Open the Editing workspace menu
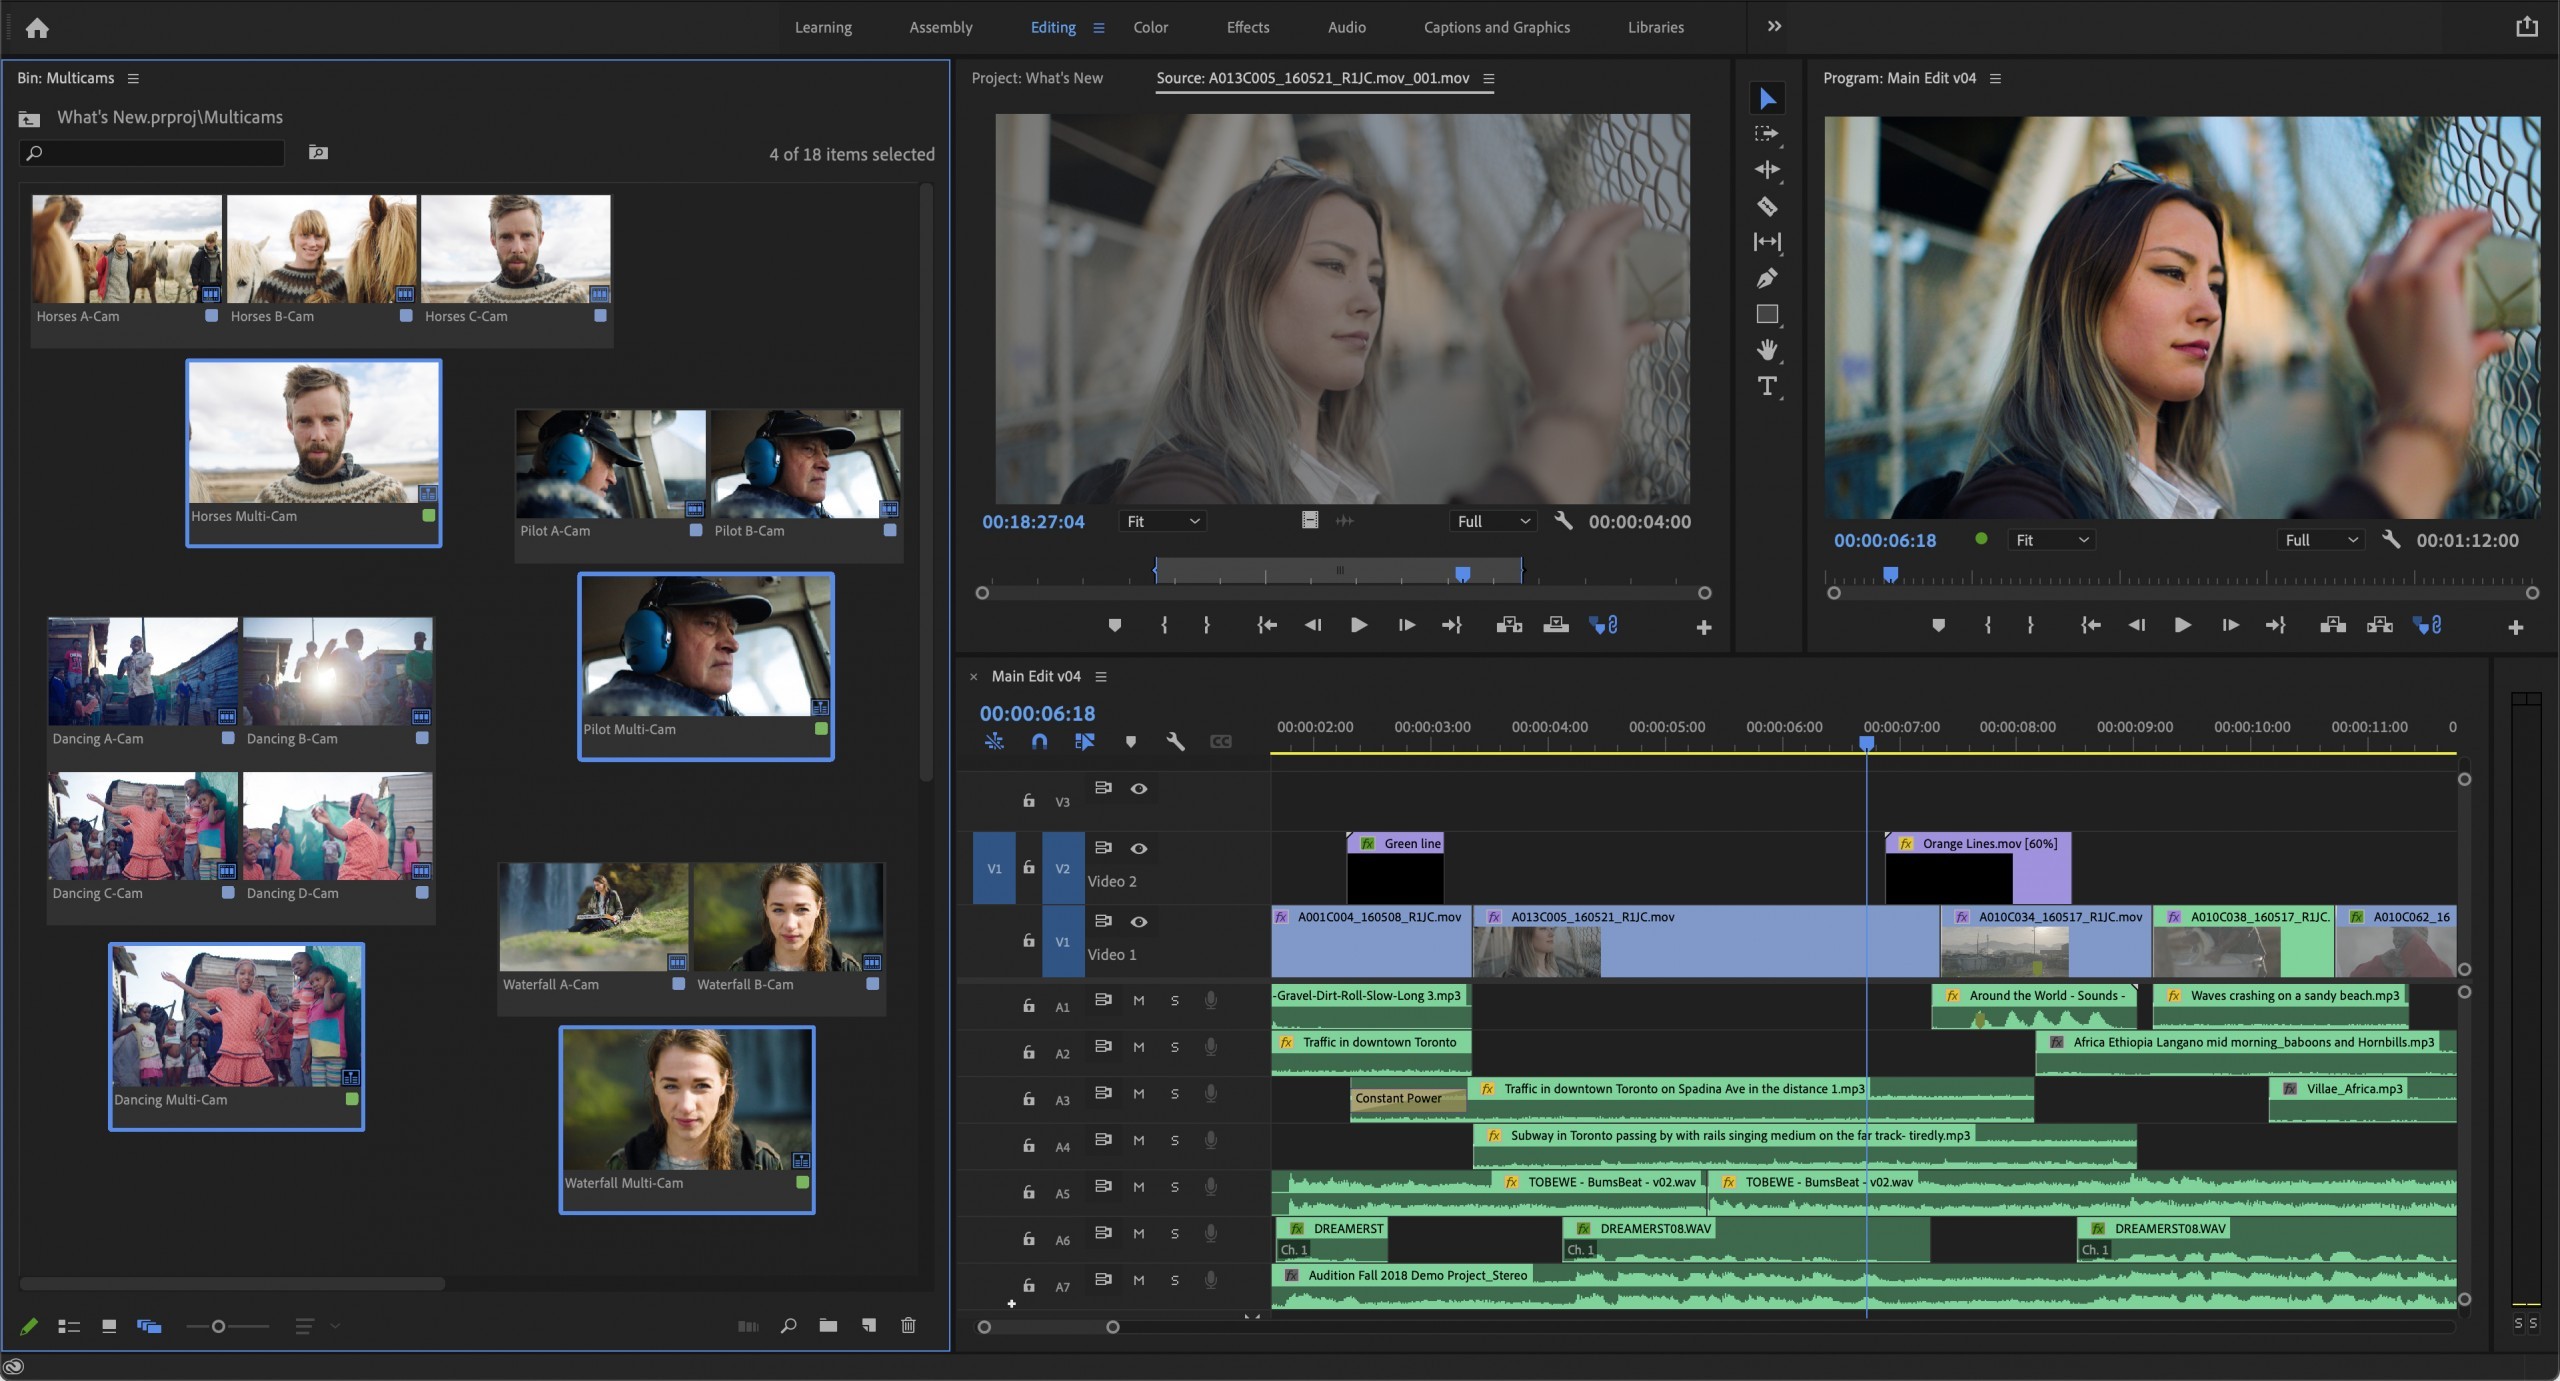 coord(1099,28)
